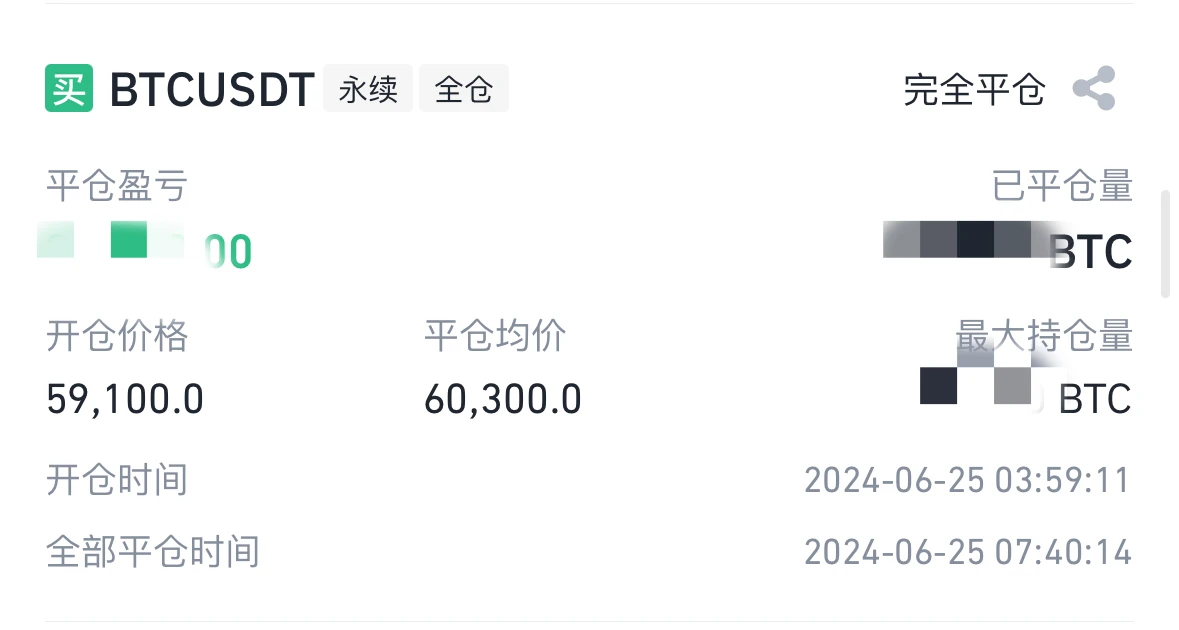Click the green blurred profit value

145,248
